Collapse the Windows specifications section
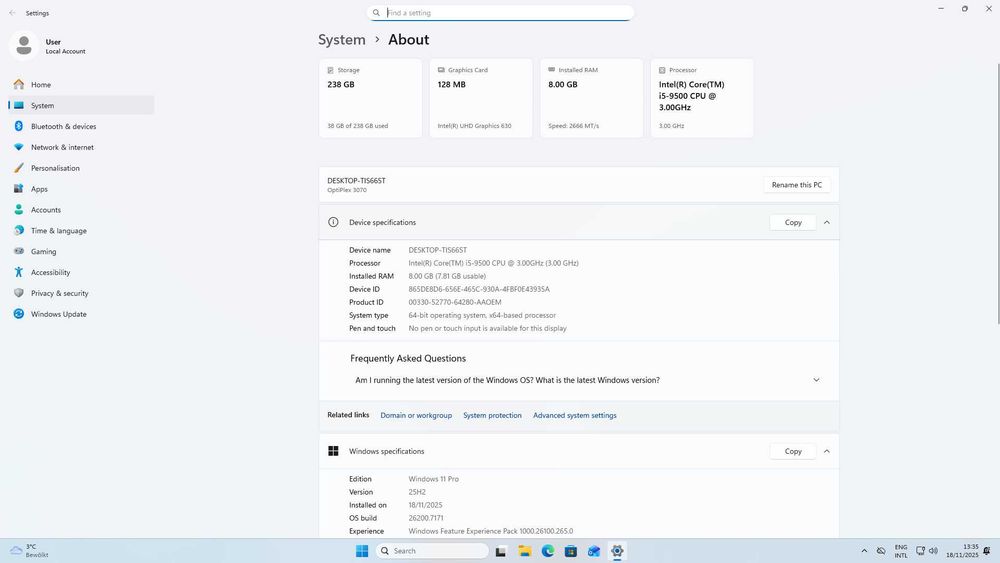This screenshot has width=1000, height=563. pyautogui.click(x=827, y=451)
